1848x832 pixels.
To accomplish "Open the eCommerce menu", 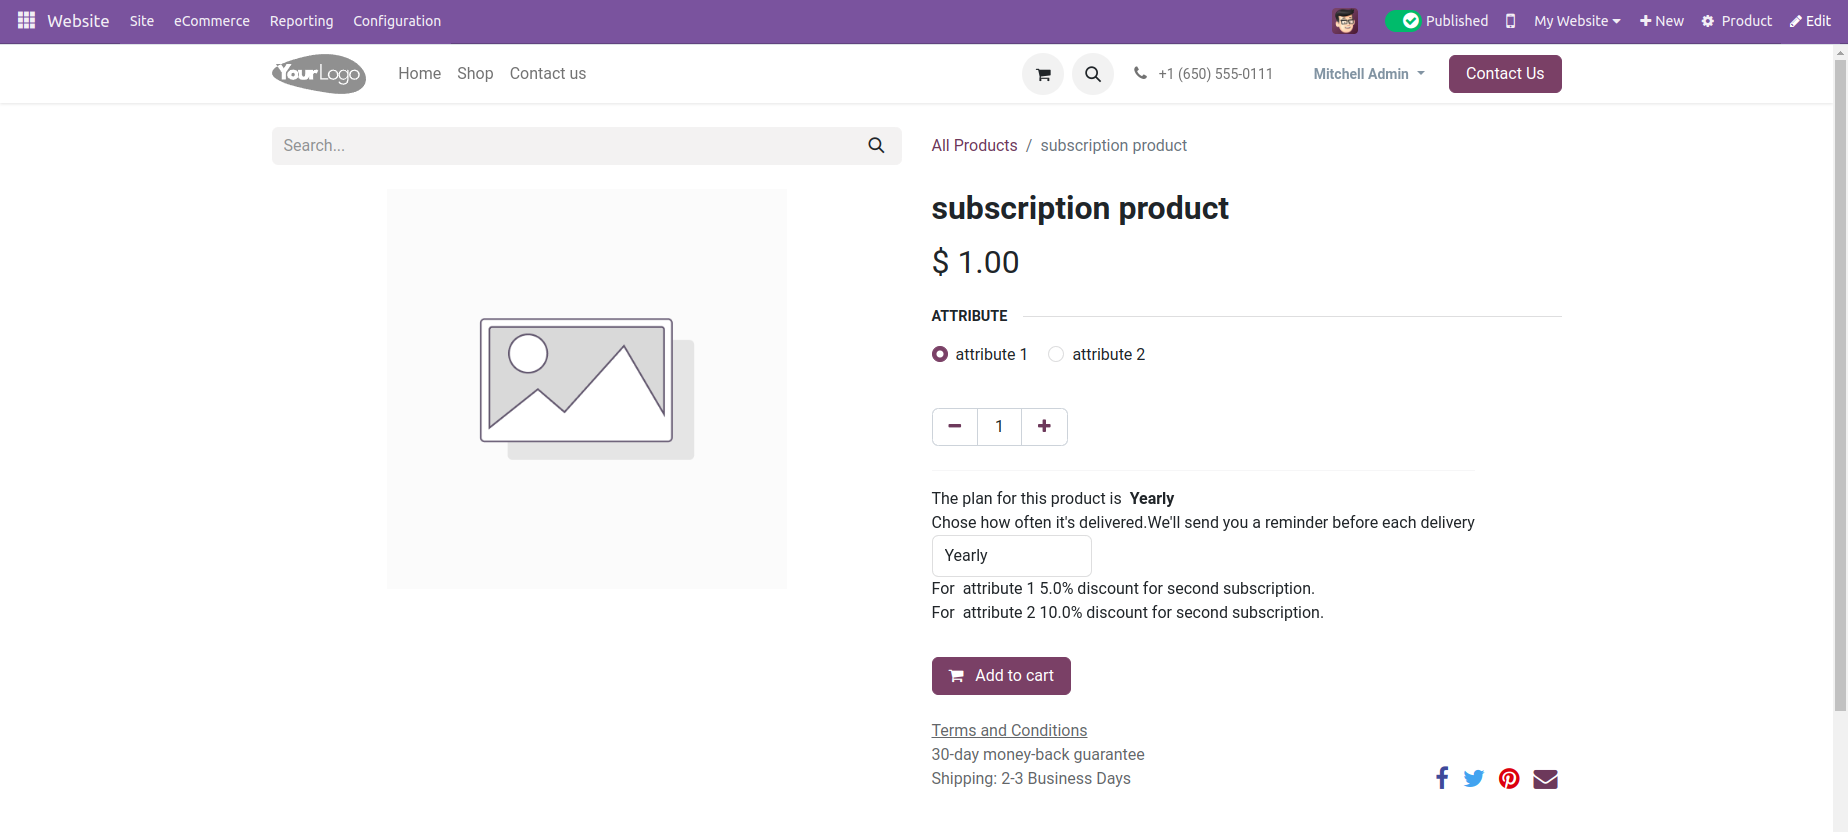I will (x=212, y=21).
